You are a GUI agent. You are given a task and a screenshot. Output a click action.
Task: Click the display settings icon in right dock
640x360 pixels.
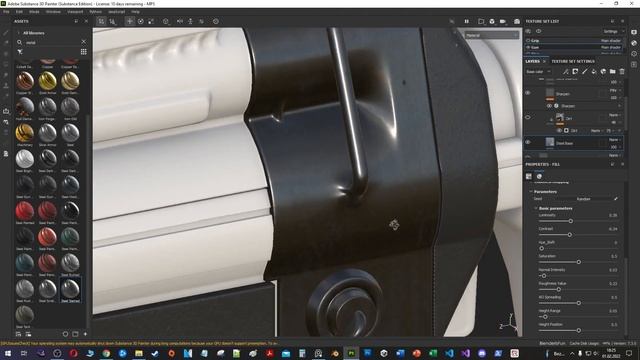click(634, 32)
